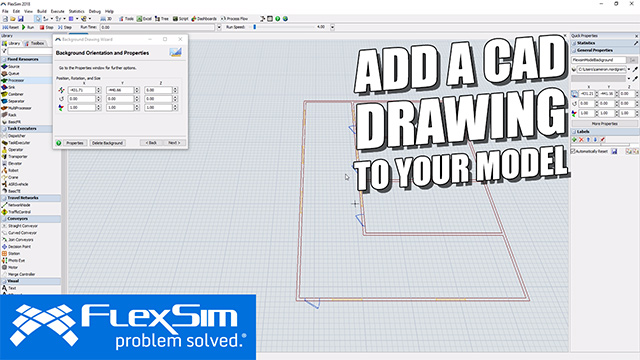Start the model with the Run button
The width and height of the screenshot is (640, 360).
28,27
